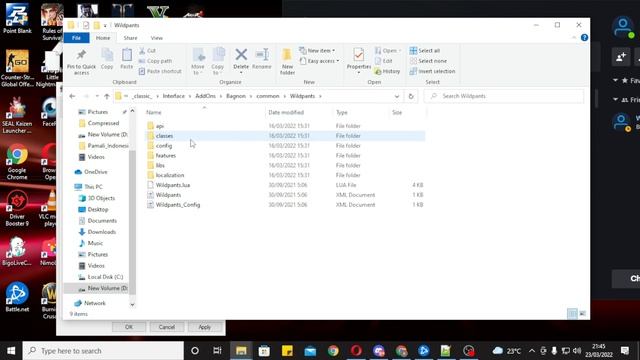
Task: Switch to the View ribbon tab
Action: pos(157,38)
